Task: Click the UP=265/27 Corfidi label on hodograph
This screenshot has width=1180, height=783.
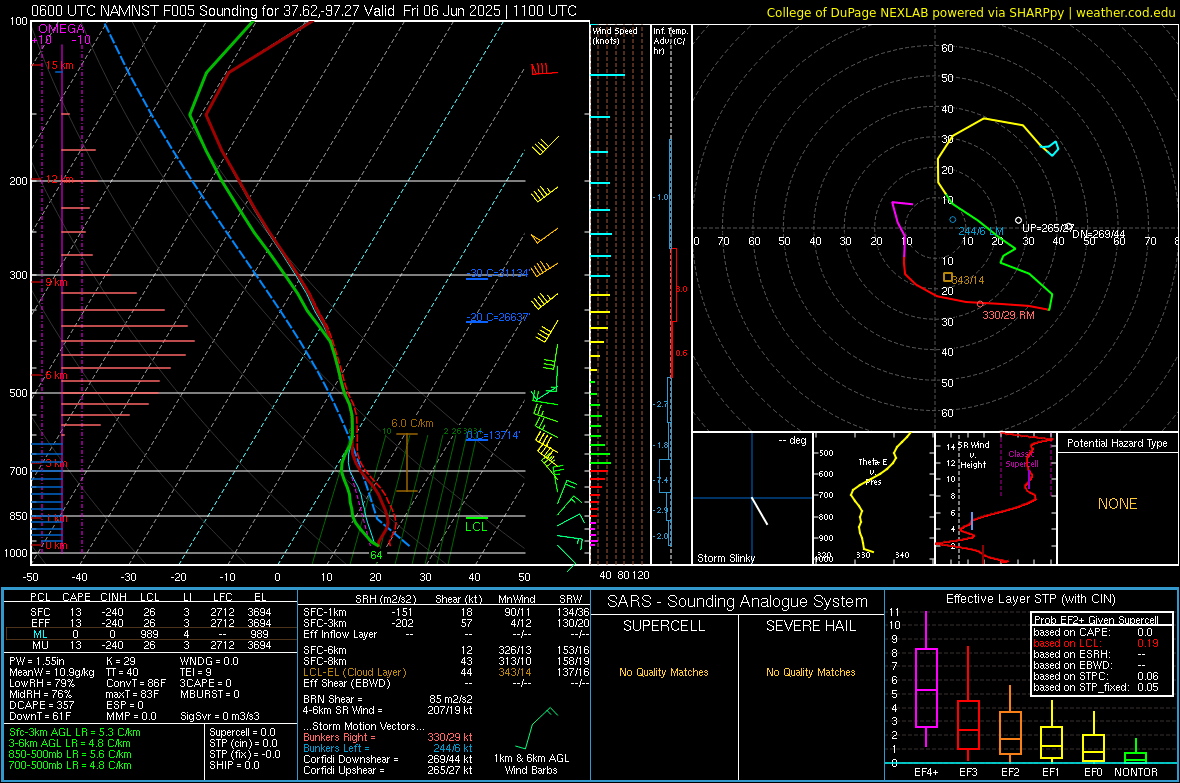Action: pos(1047,227)
